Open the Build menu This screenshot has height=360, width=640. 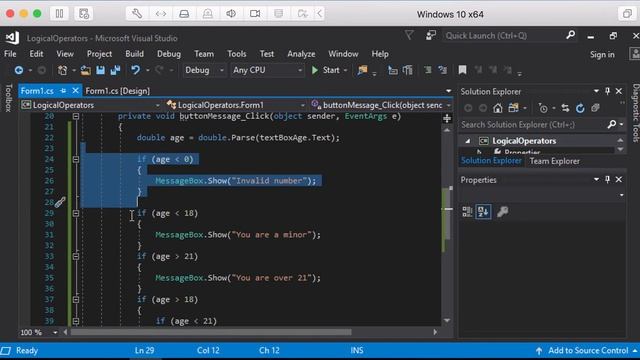click(134, 54)
